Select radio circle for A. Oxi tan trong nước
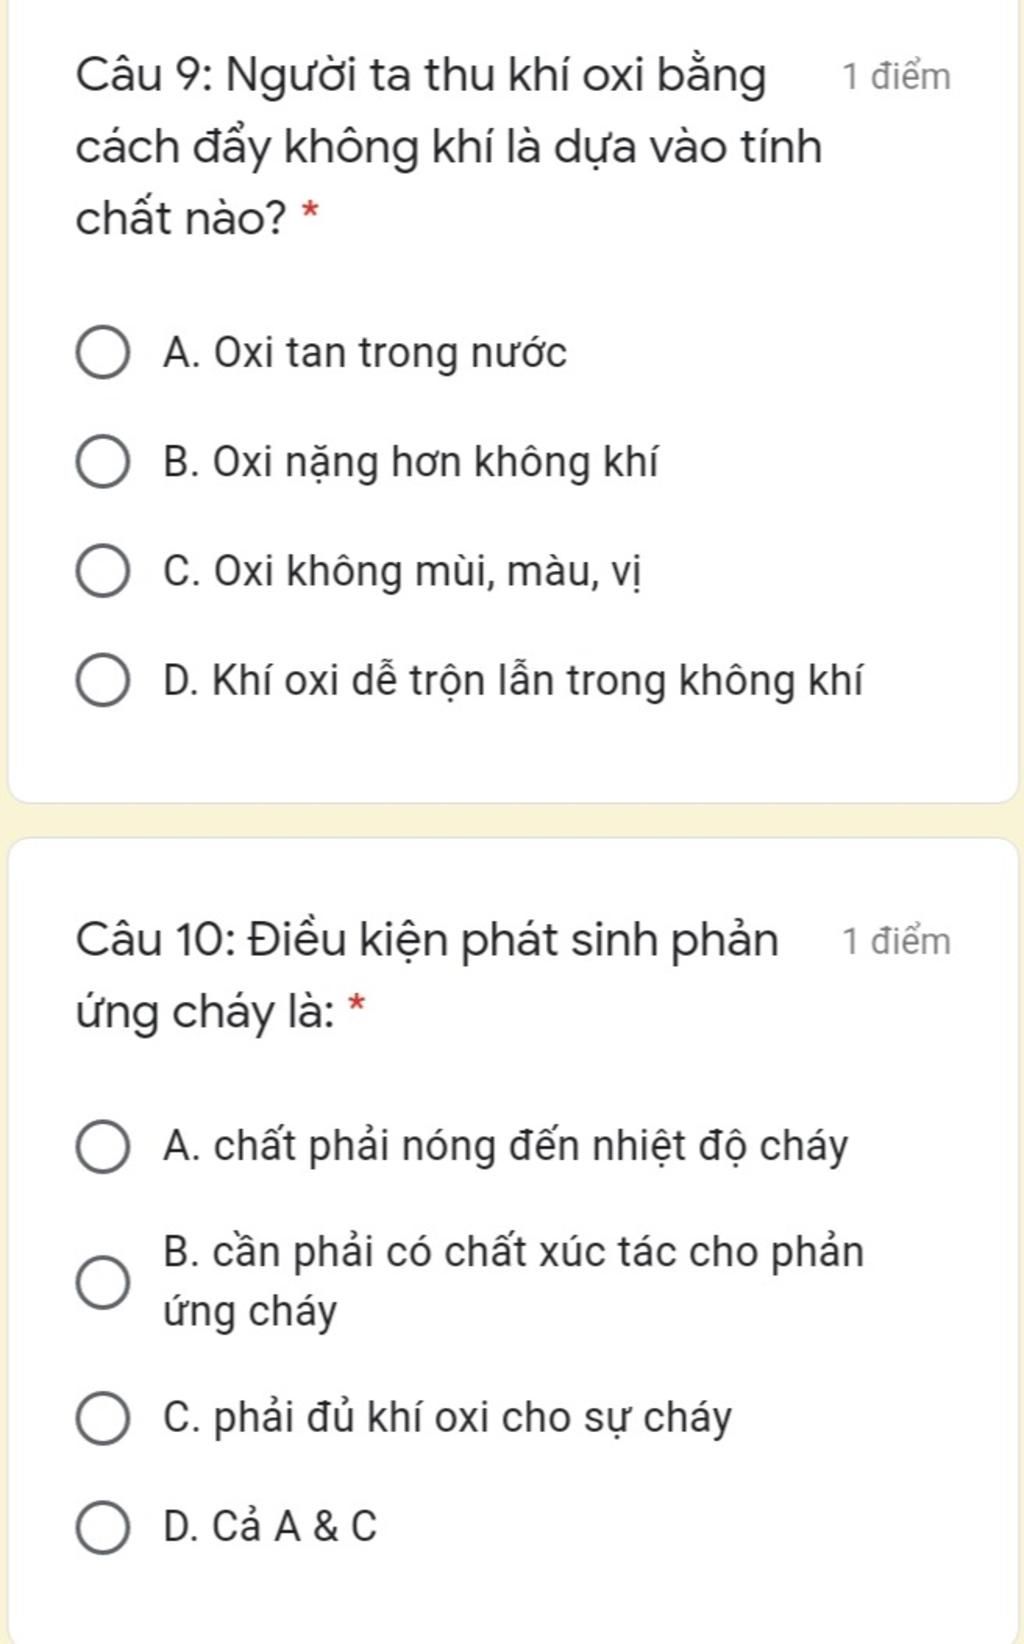Screen dimensions: 1024x1644 (103, 353)
